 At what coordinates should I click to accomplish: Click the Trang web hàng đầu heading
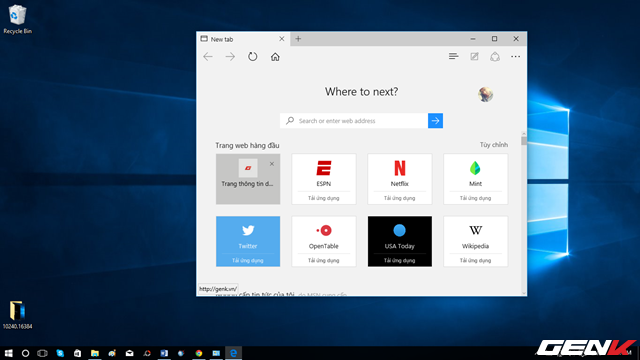tap(247, 145)
